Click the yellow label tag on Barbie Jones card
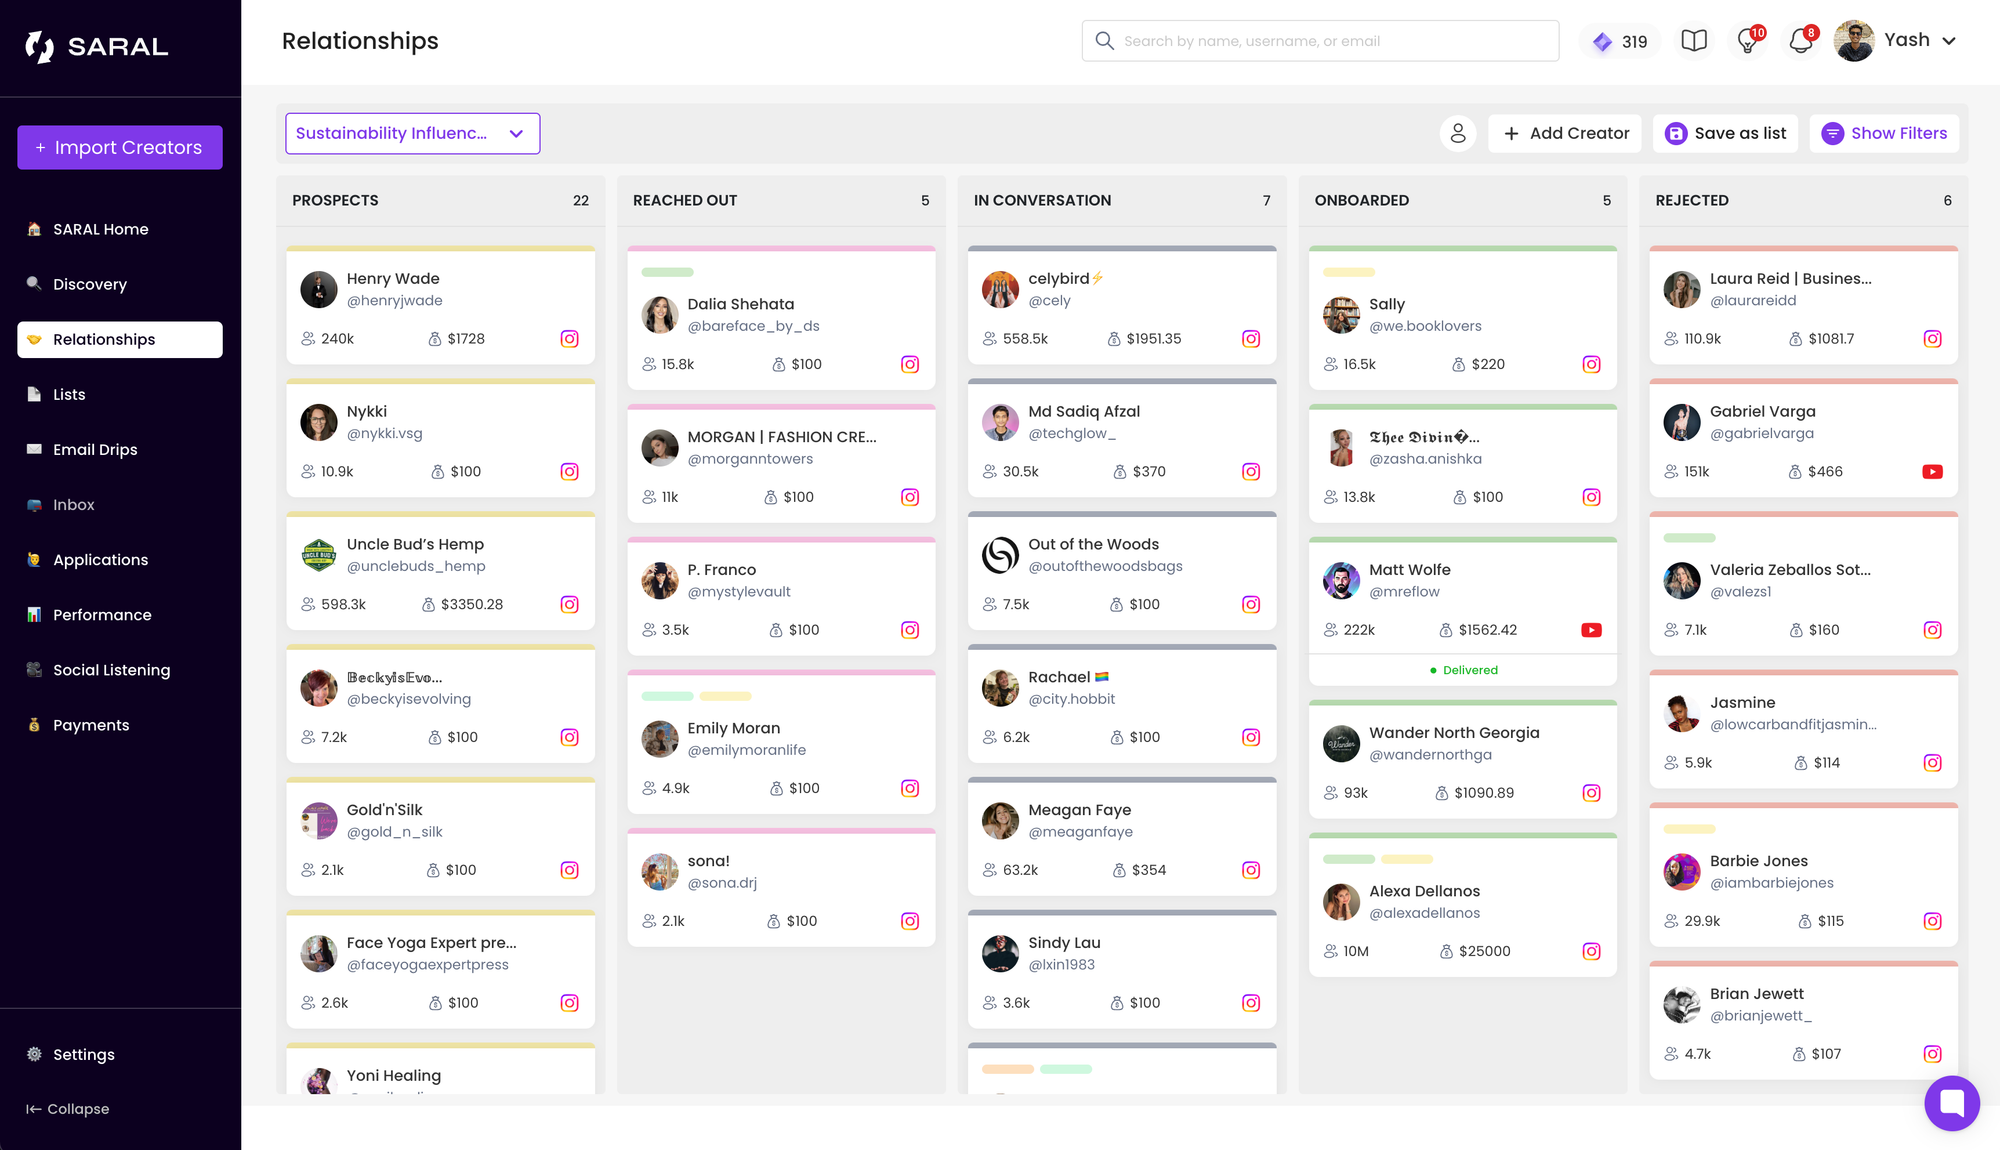Viewport: 2000px width, 1150px height. point(1690,829)
